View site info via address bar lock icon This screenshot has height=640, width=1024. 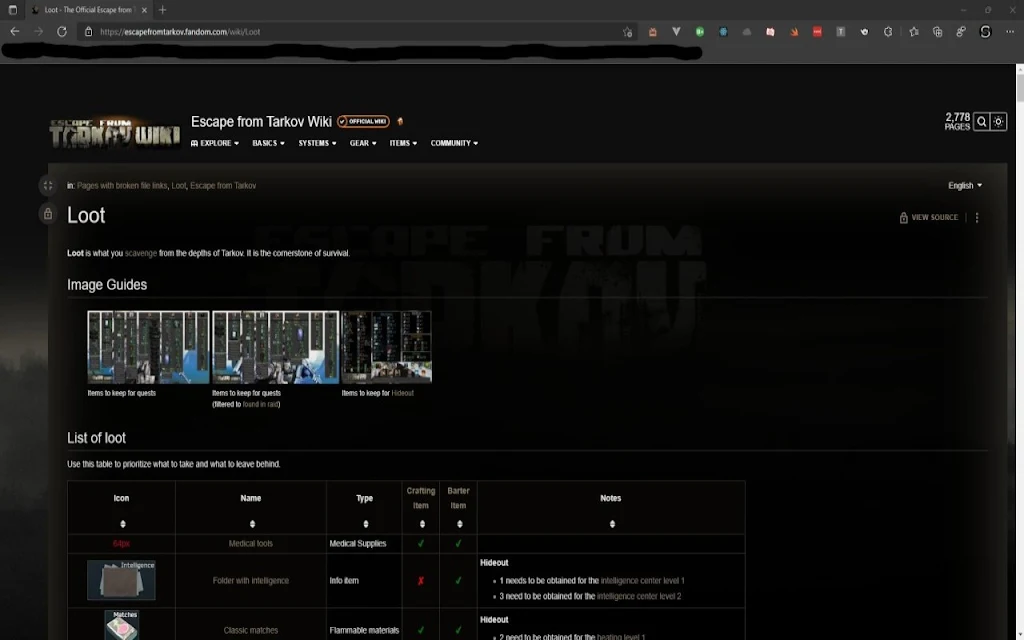[88, 31]
